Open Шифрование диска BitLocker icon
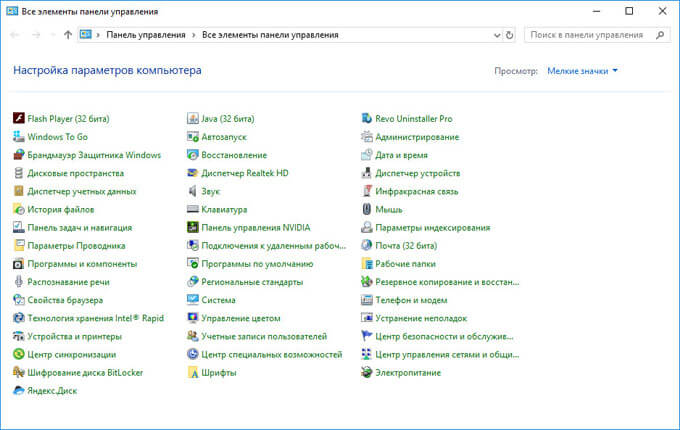Screen dimensions: 680x430 point(19,372)
